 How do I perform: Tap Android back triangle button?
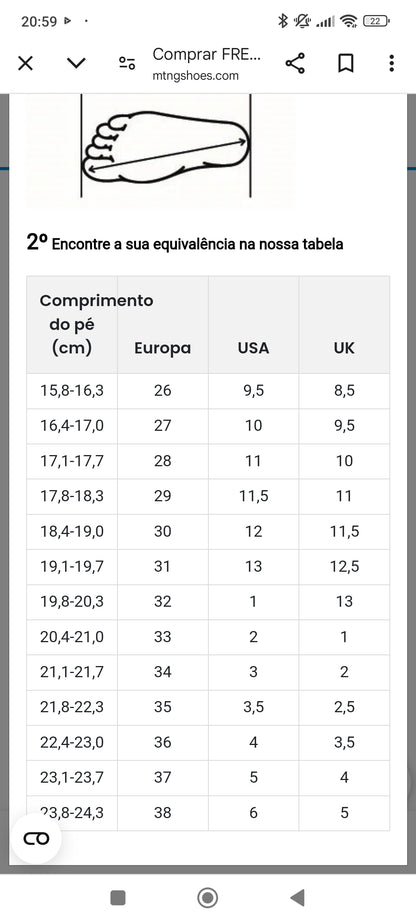tap(297, 897)
